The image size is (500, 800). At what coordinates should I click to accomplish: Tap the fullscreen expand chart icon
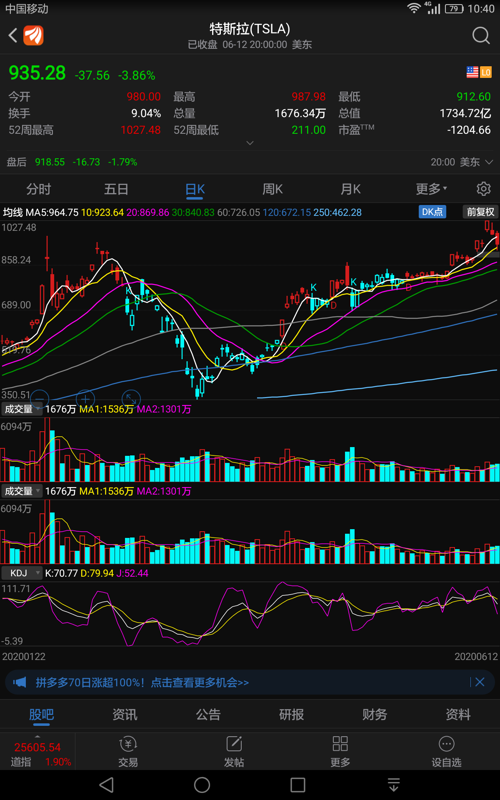(131, 398)
